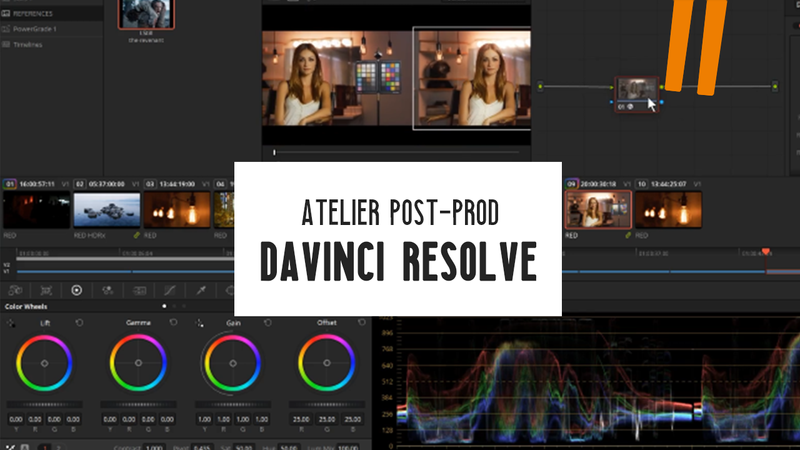The image size is (800, 450).
Task: Reset the Lift color wheel
Action: 79,322
